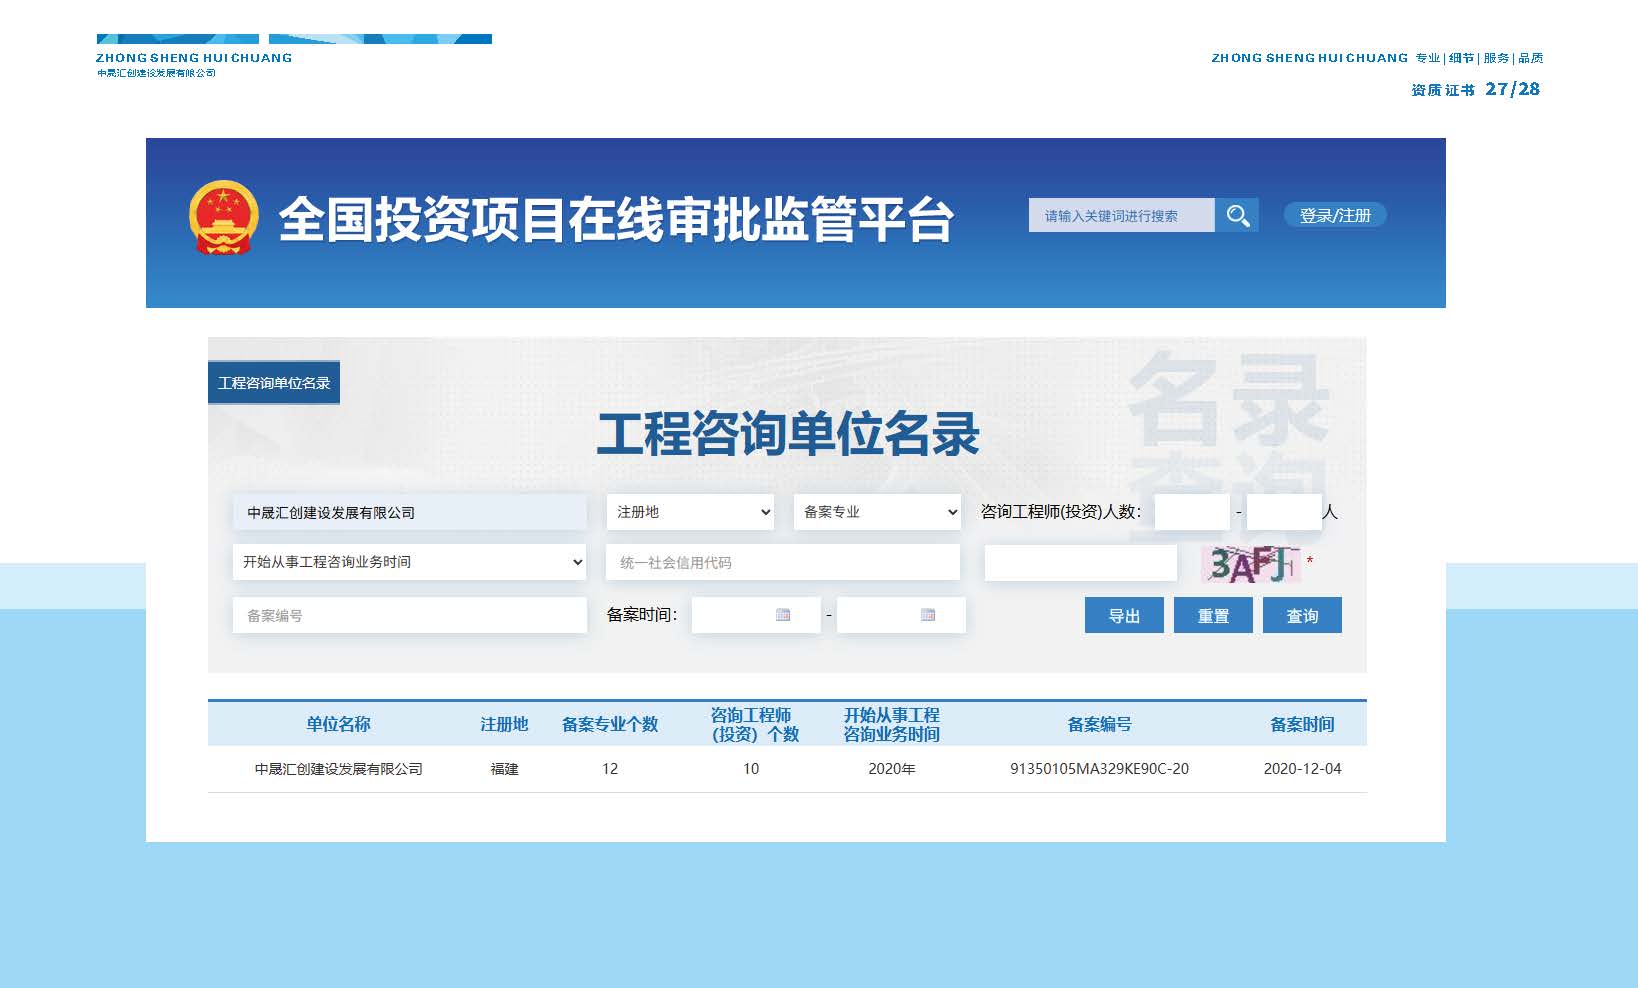Image resolution: width=1638 pixels, height=988 pixels.
Task: Focus the keyword search box in header
Action: [1121, 215]
